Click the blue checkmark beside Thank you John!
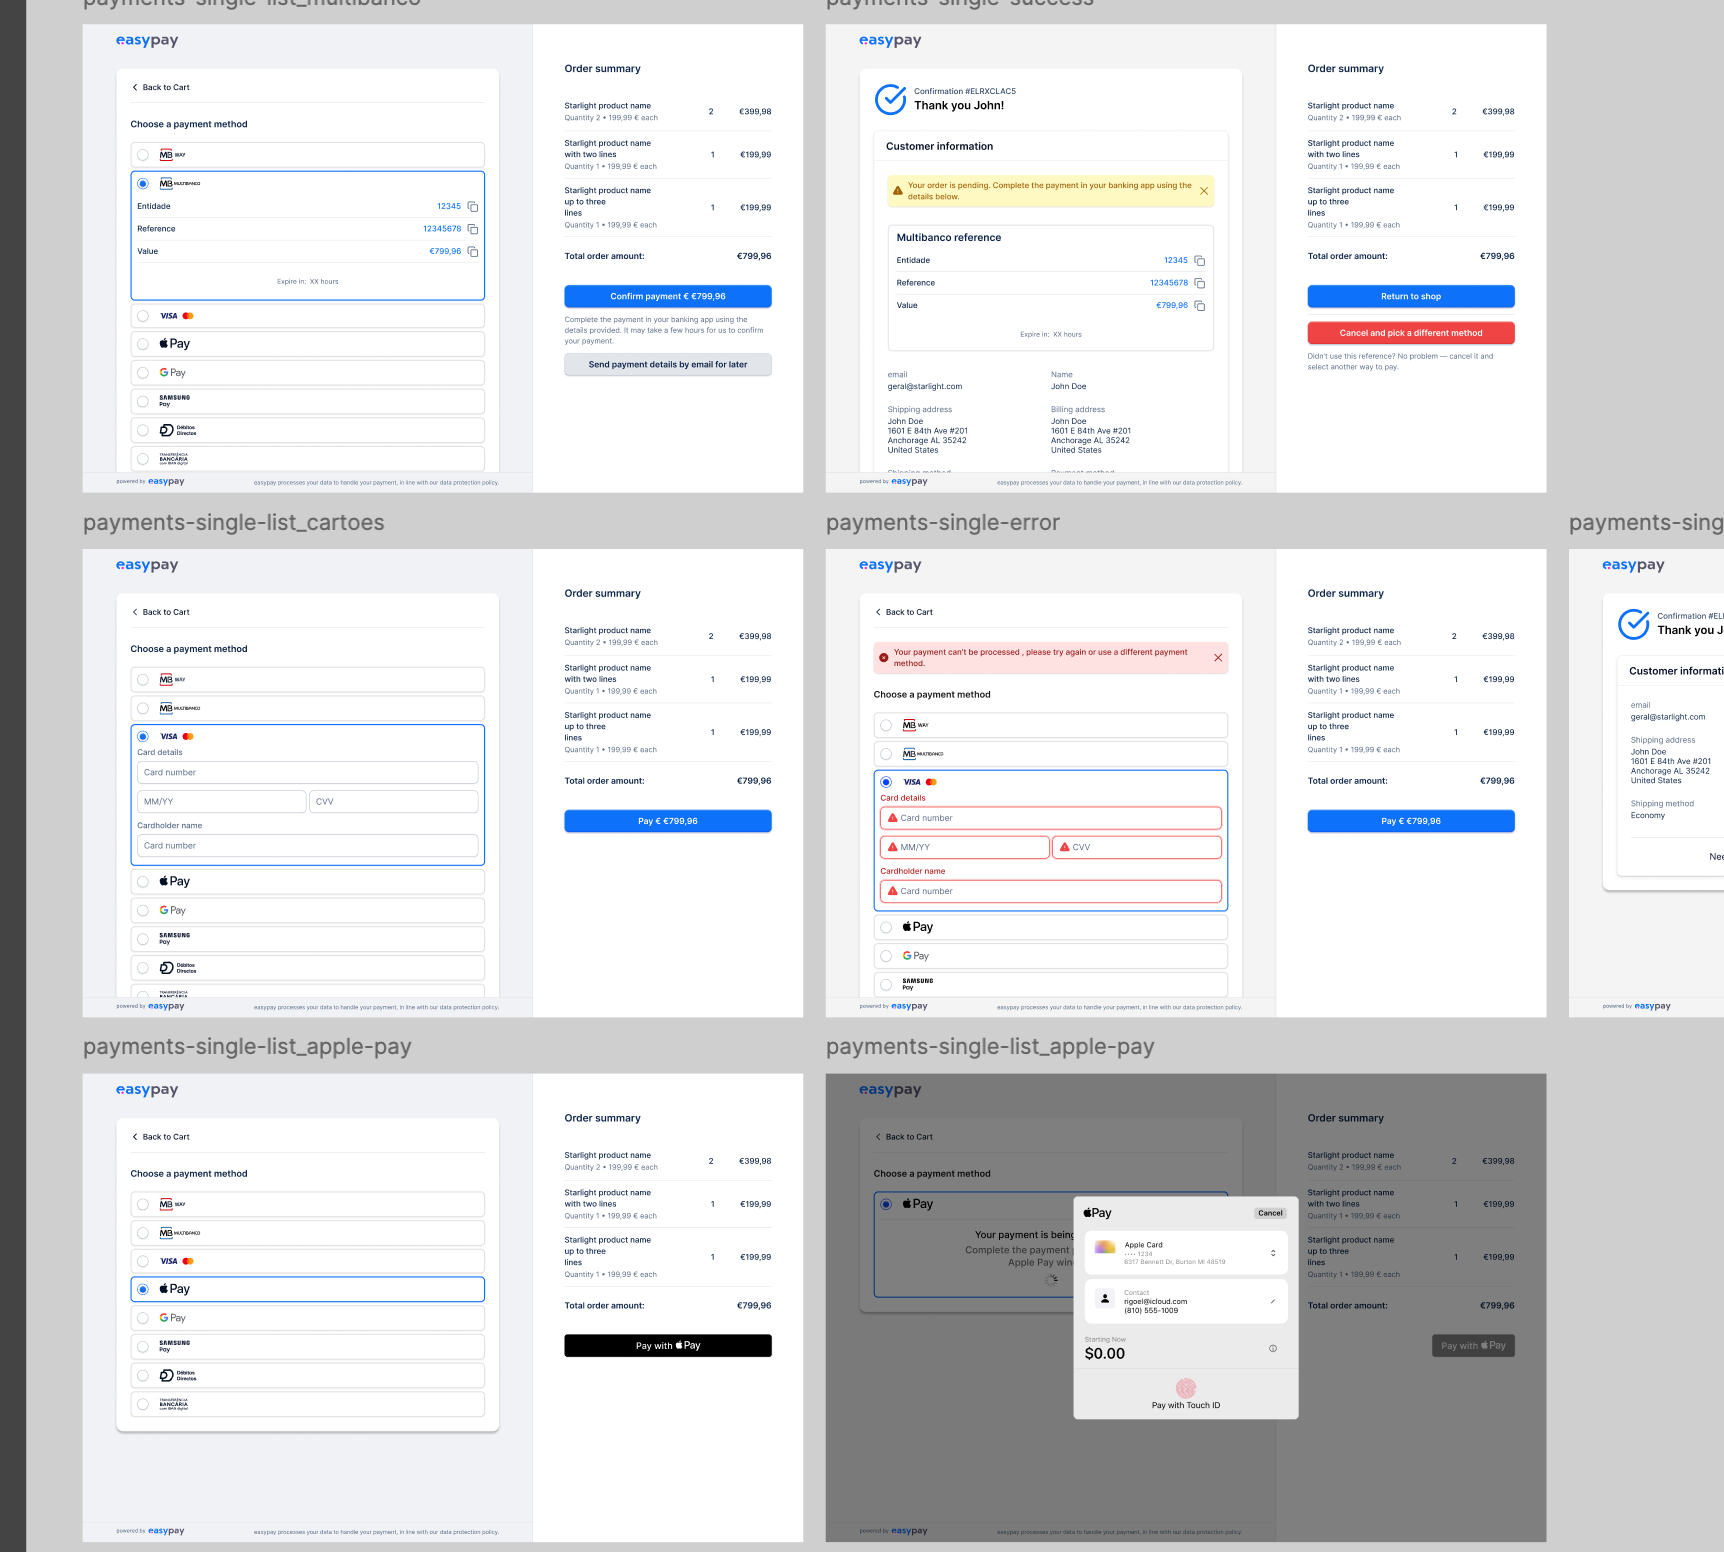Image resolution: width=1724 pixels, height=1552 pixels. pos(890,99)
